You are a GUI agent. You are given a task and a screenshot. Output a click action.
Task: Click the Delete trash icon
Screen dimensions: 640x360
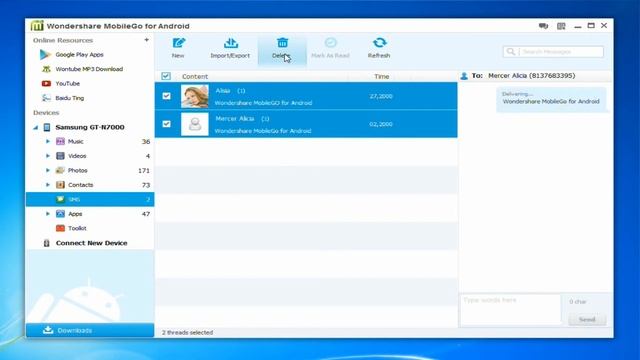[282, 42]
